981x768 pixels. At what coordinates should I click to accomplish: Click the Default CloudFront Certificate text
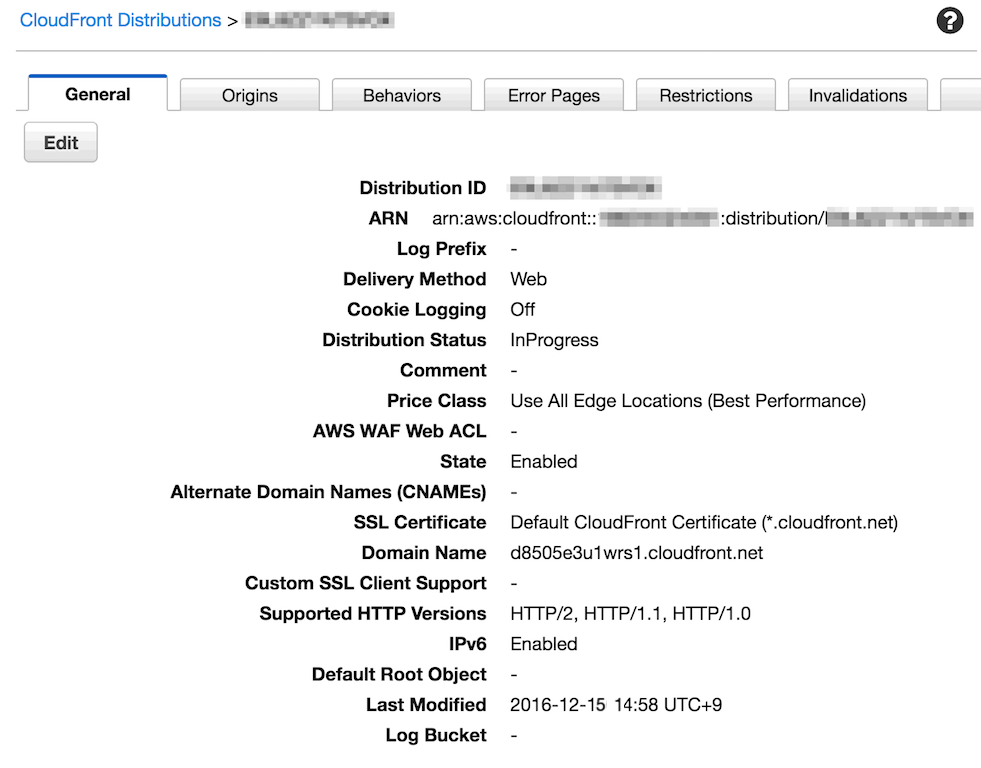(x=704, y=522)
